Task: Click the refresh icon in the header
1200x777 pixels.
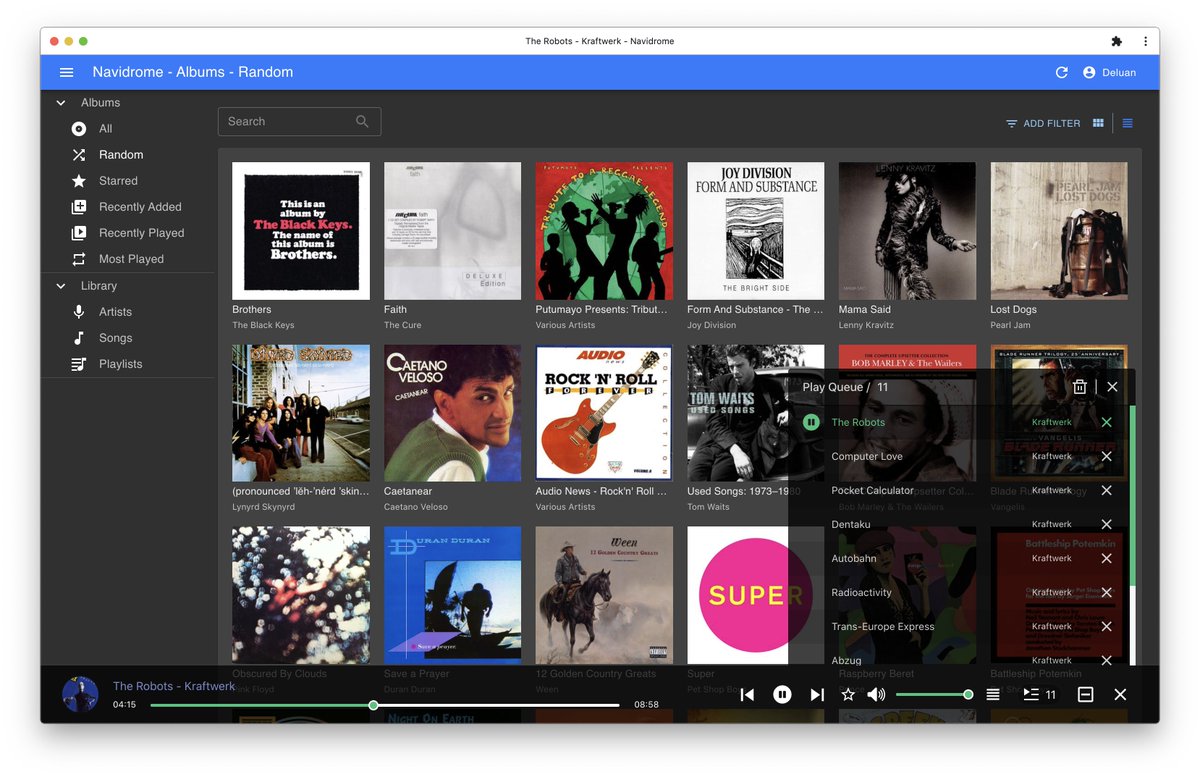Action: coord(1062,72)
